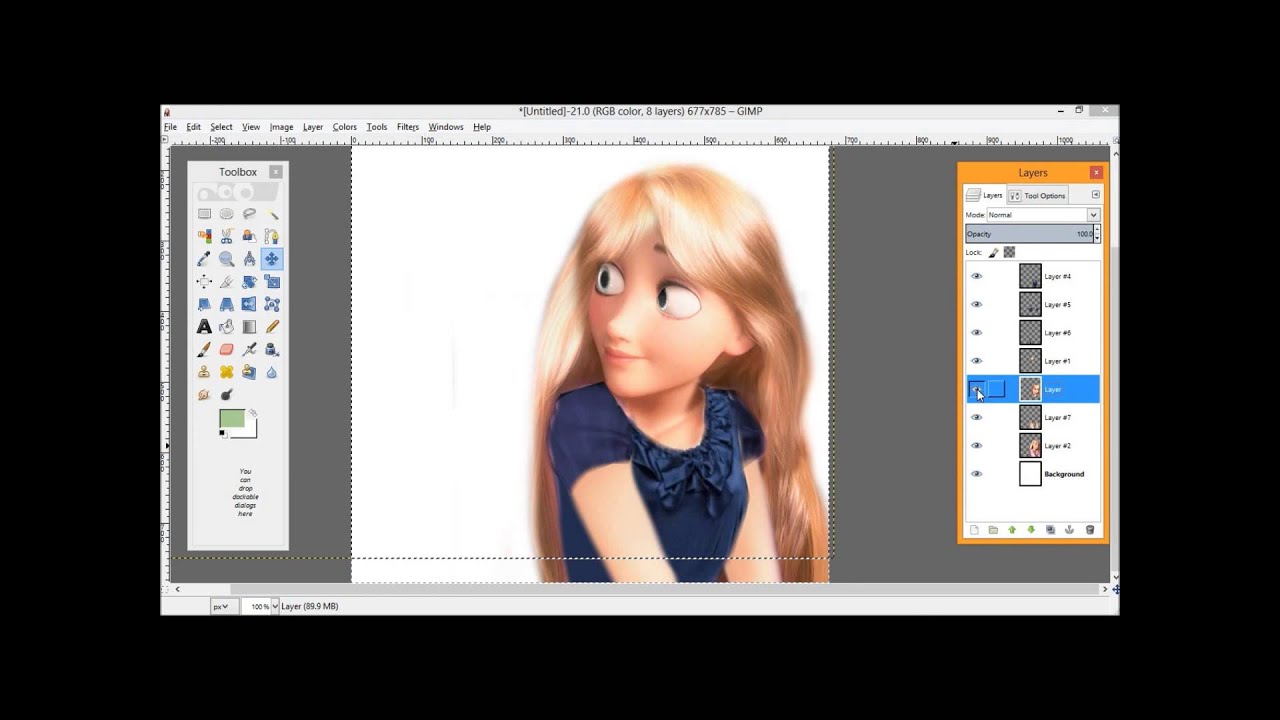Select the Blend gradient tool
Viewport: 1280px width, 720px height.
pos(249,327)
